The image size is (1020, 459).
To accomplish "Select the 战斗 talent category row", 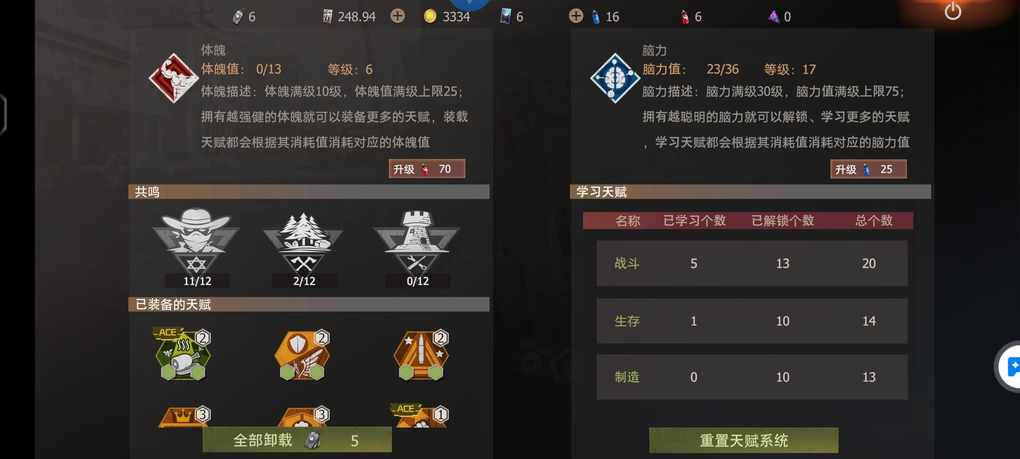I will (x=752, y=263).
